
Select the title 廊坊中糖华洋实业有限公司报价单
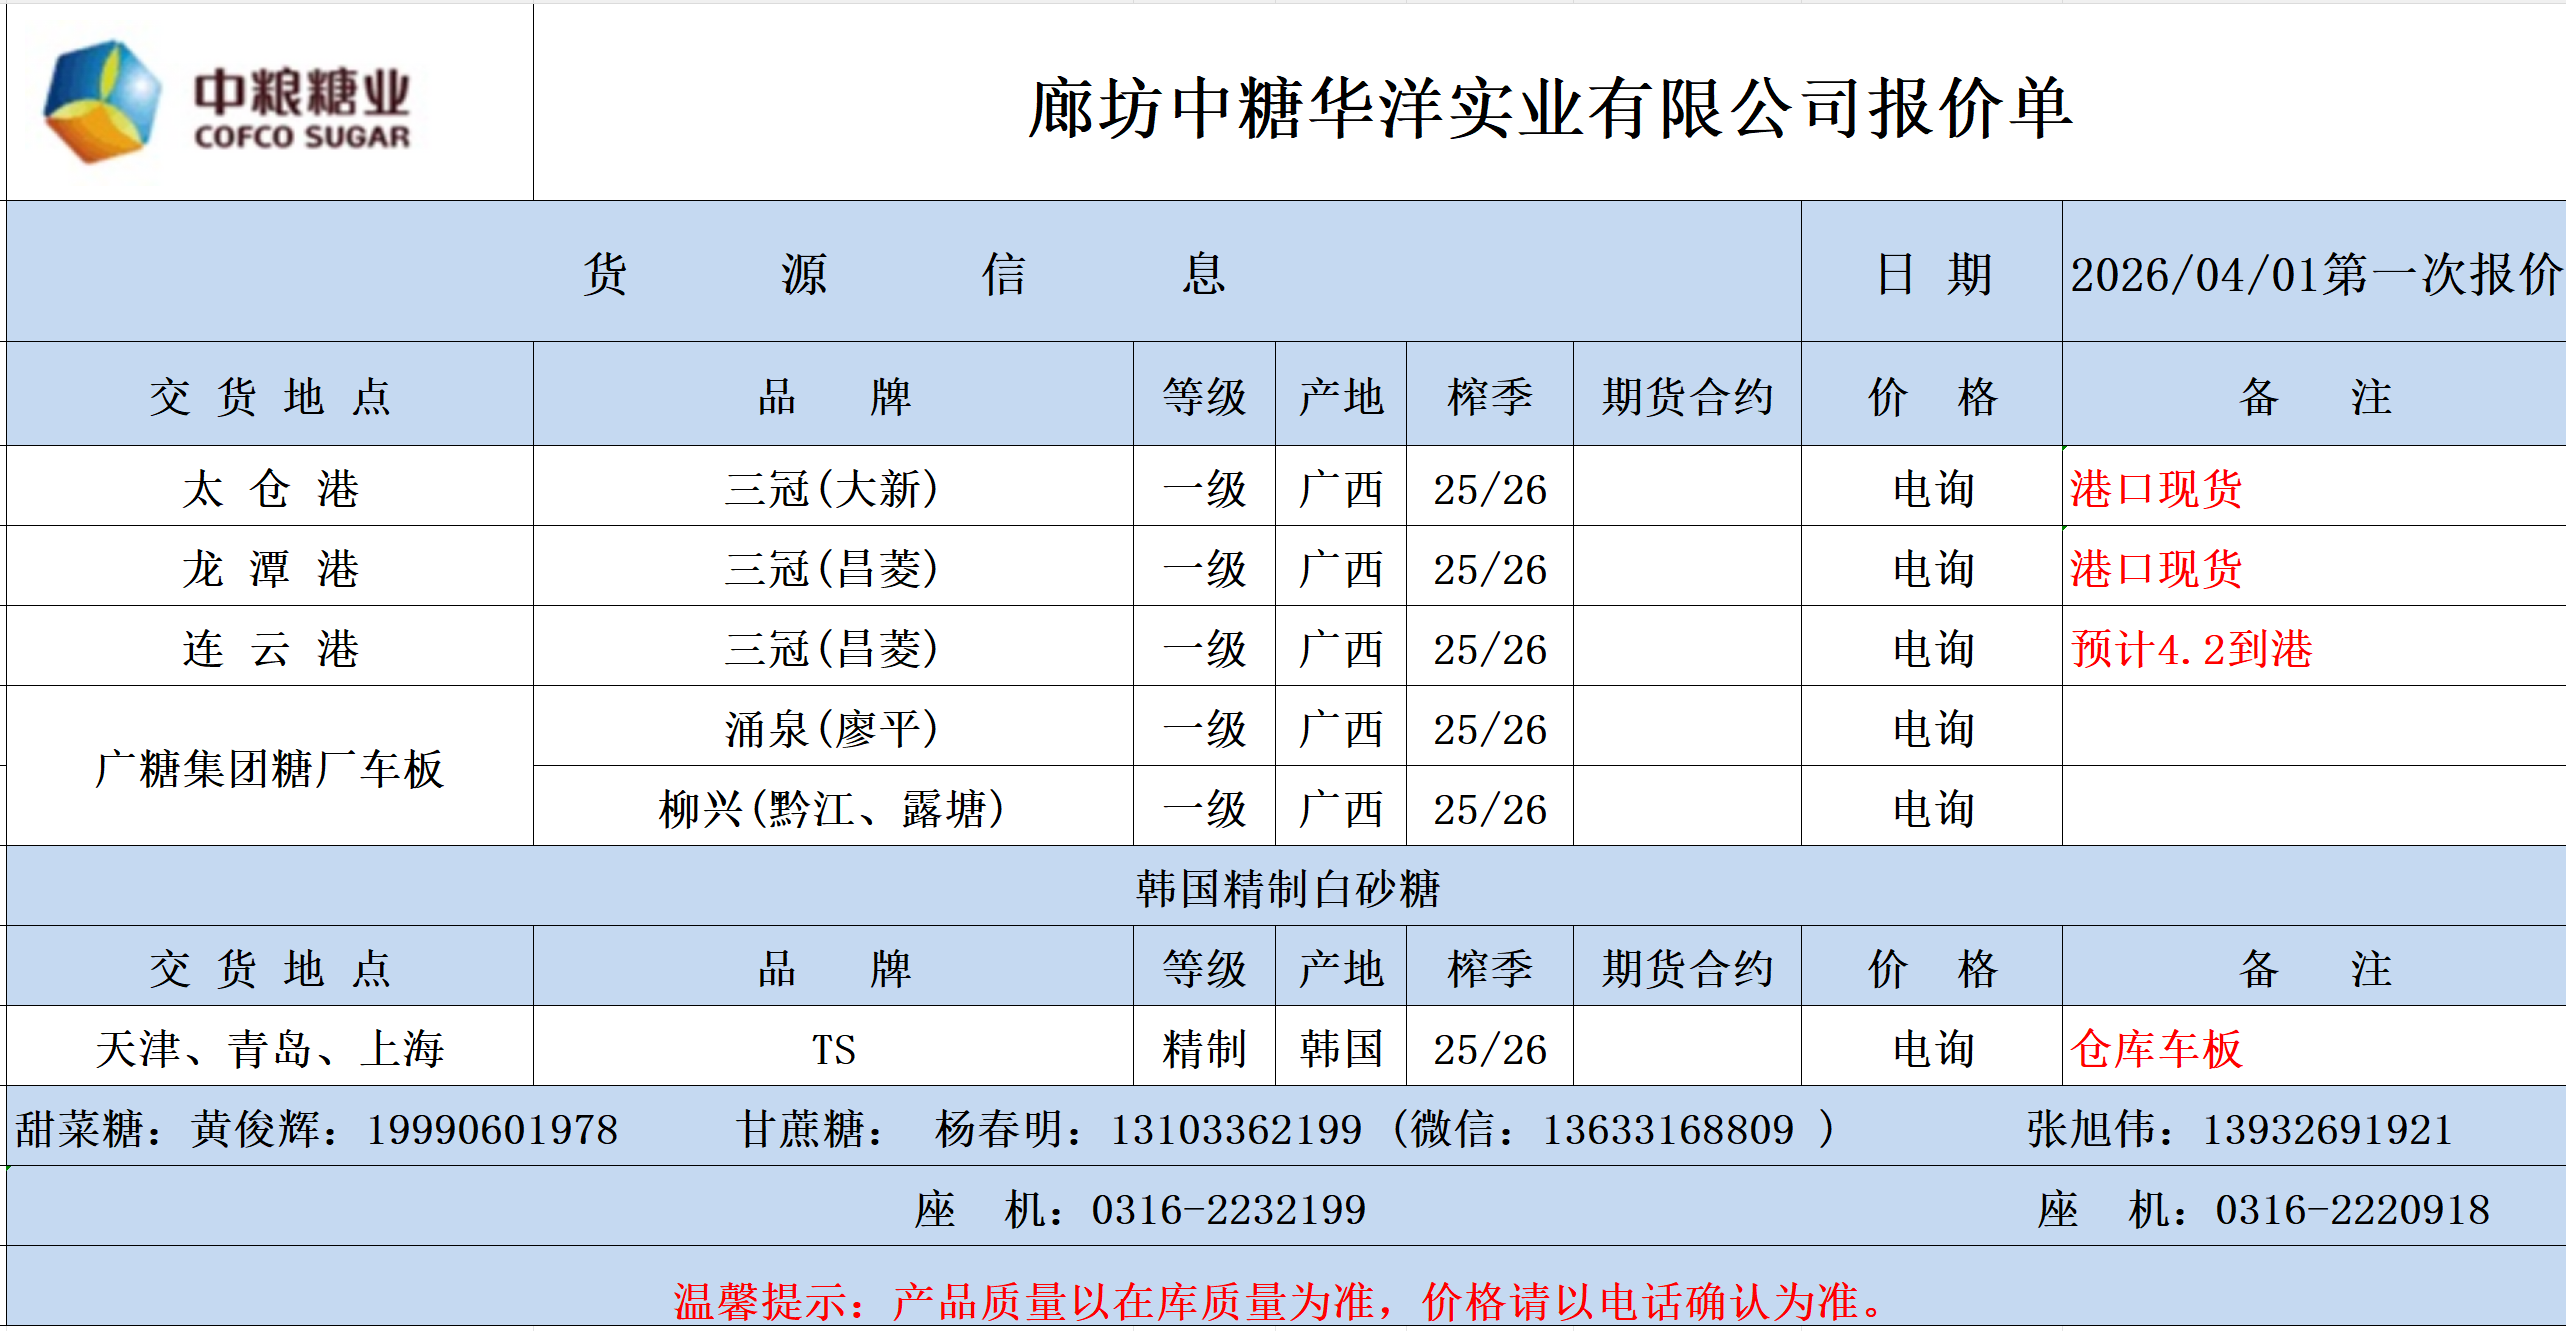1550,108
